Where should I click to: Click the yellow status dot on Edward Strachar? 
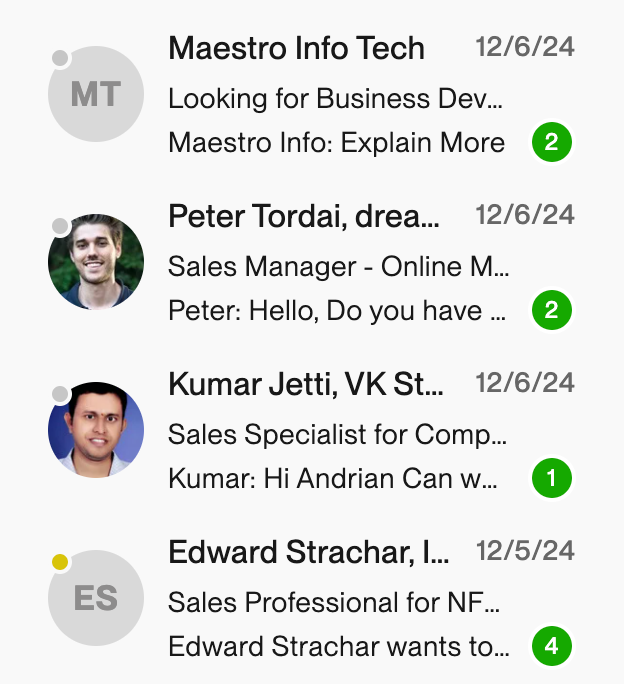click(60, 562)
